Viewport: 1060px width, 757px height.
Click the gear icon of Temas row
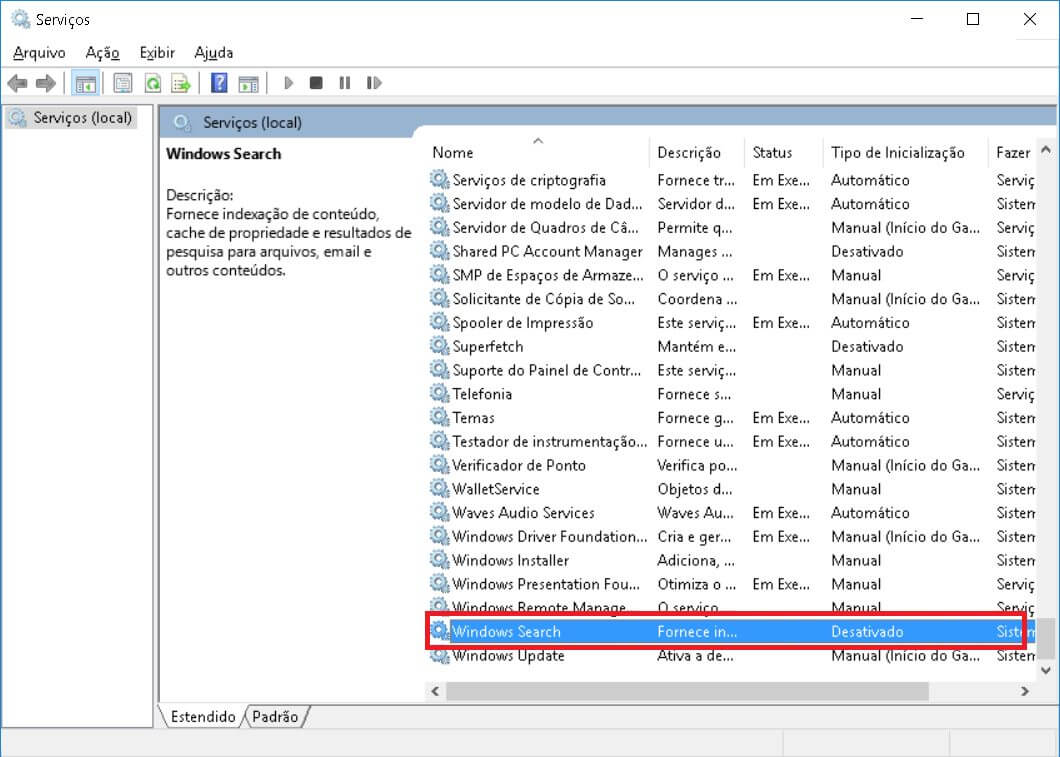439,417
